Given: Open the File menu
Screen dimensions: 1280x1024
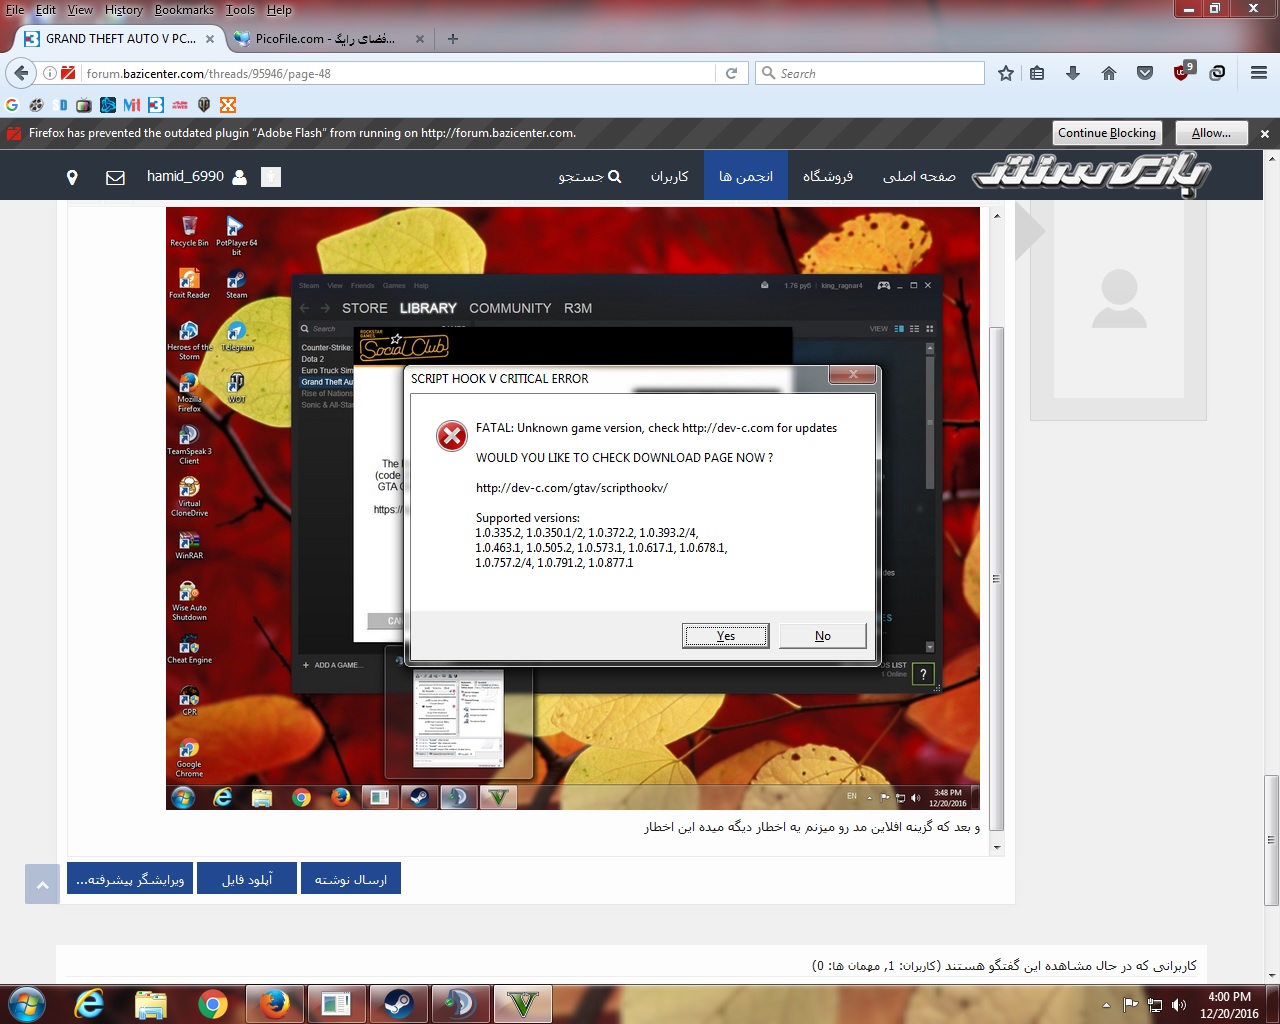Looking at the screenshot, I should pyautogui.click(x=15, y=10).
